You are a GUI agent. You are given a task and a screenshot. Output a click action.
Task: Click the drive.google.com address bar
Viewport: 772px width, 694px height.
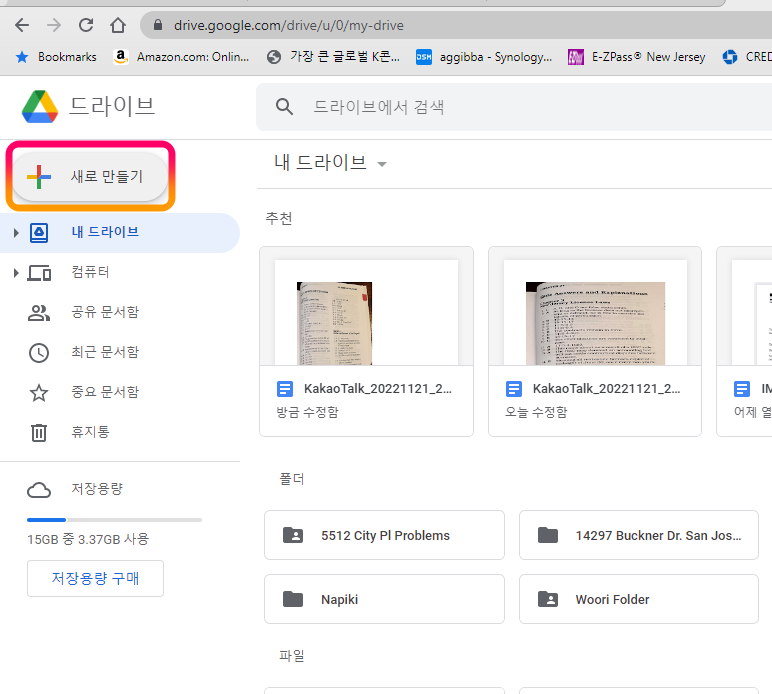tap(455, 25)
